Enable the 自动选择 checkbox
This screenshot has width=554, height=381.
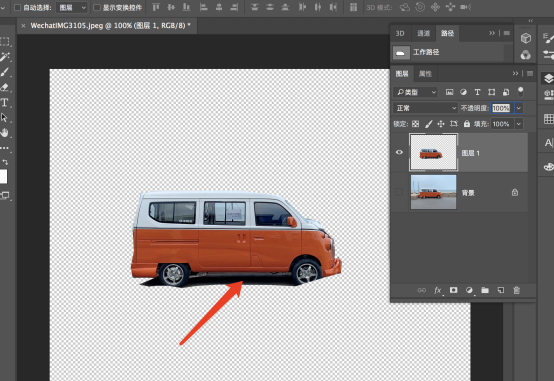pos(17,7)
